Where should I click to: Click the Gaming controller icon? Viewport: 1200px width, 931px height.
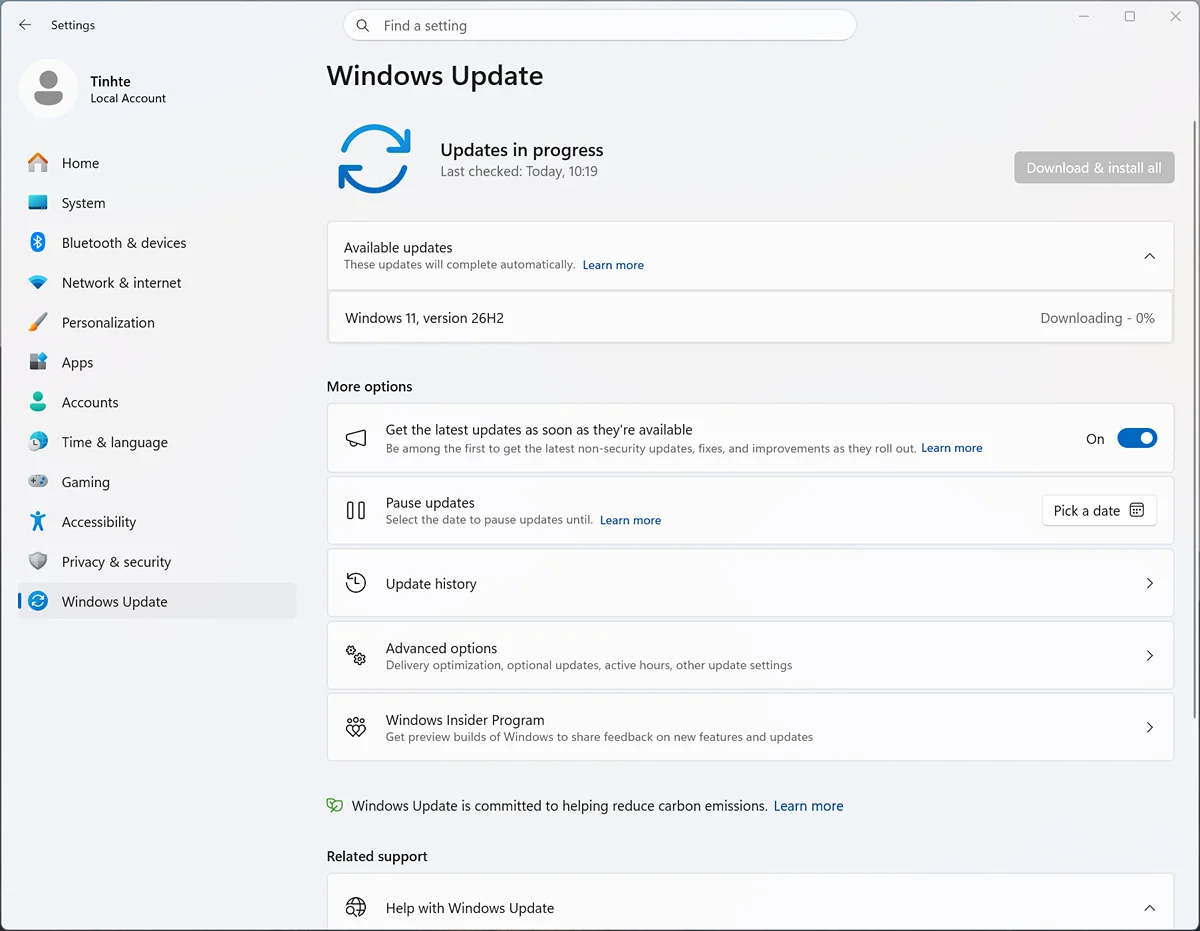pyautogui.click(x=38, y=482)
